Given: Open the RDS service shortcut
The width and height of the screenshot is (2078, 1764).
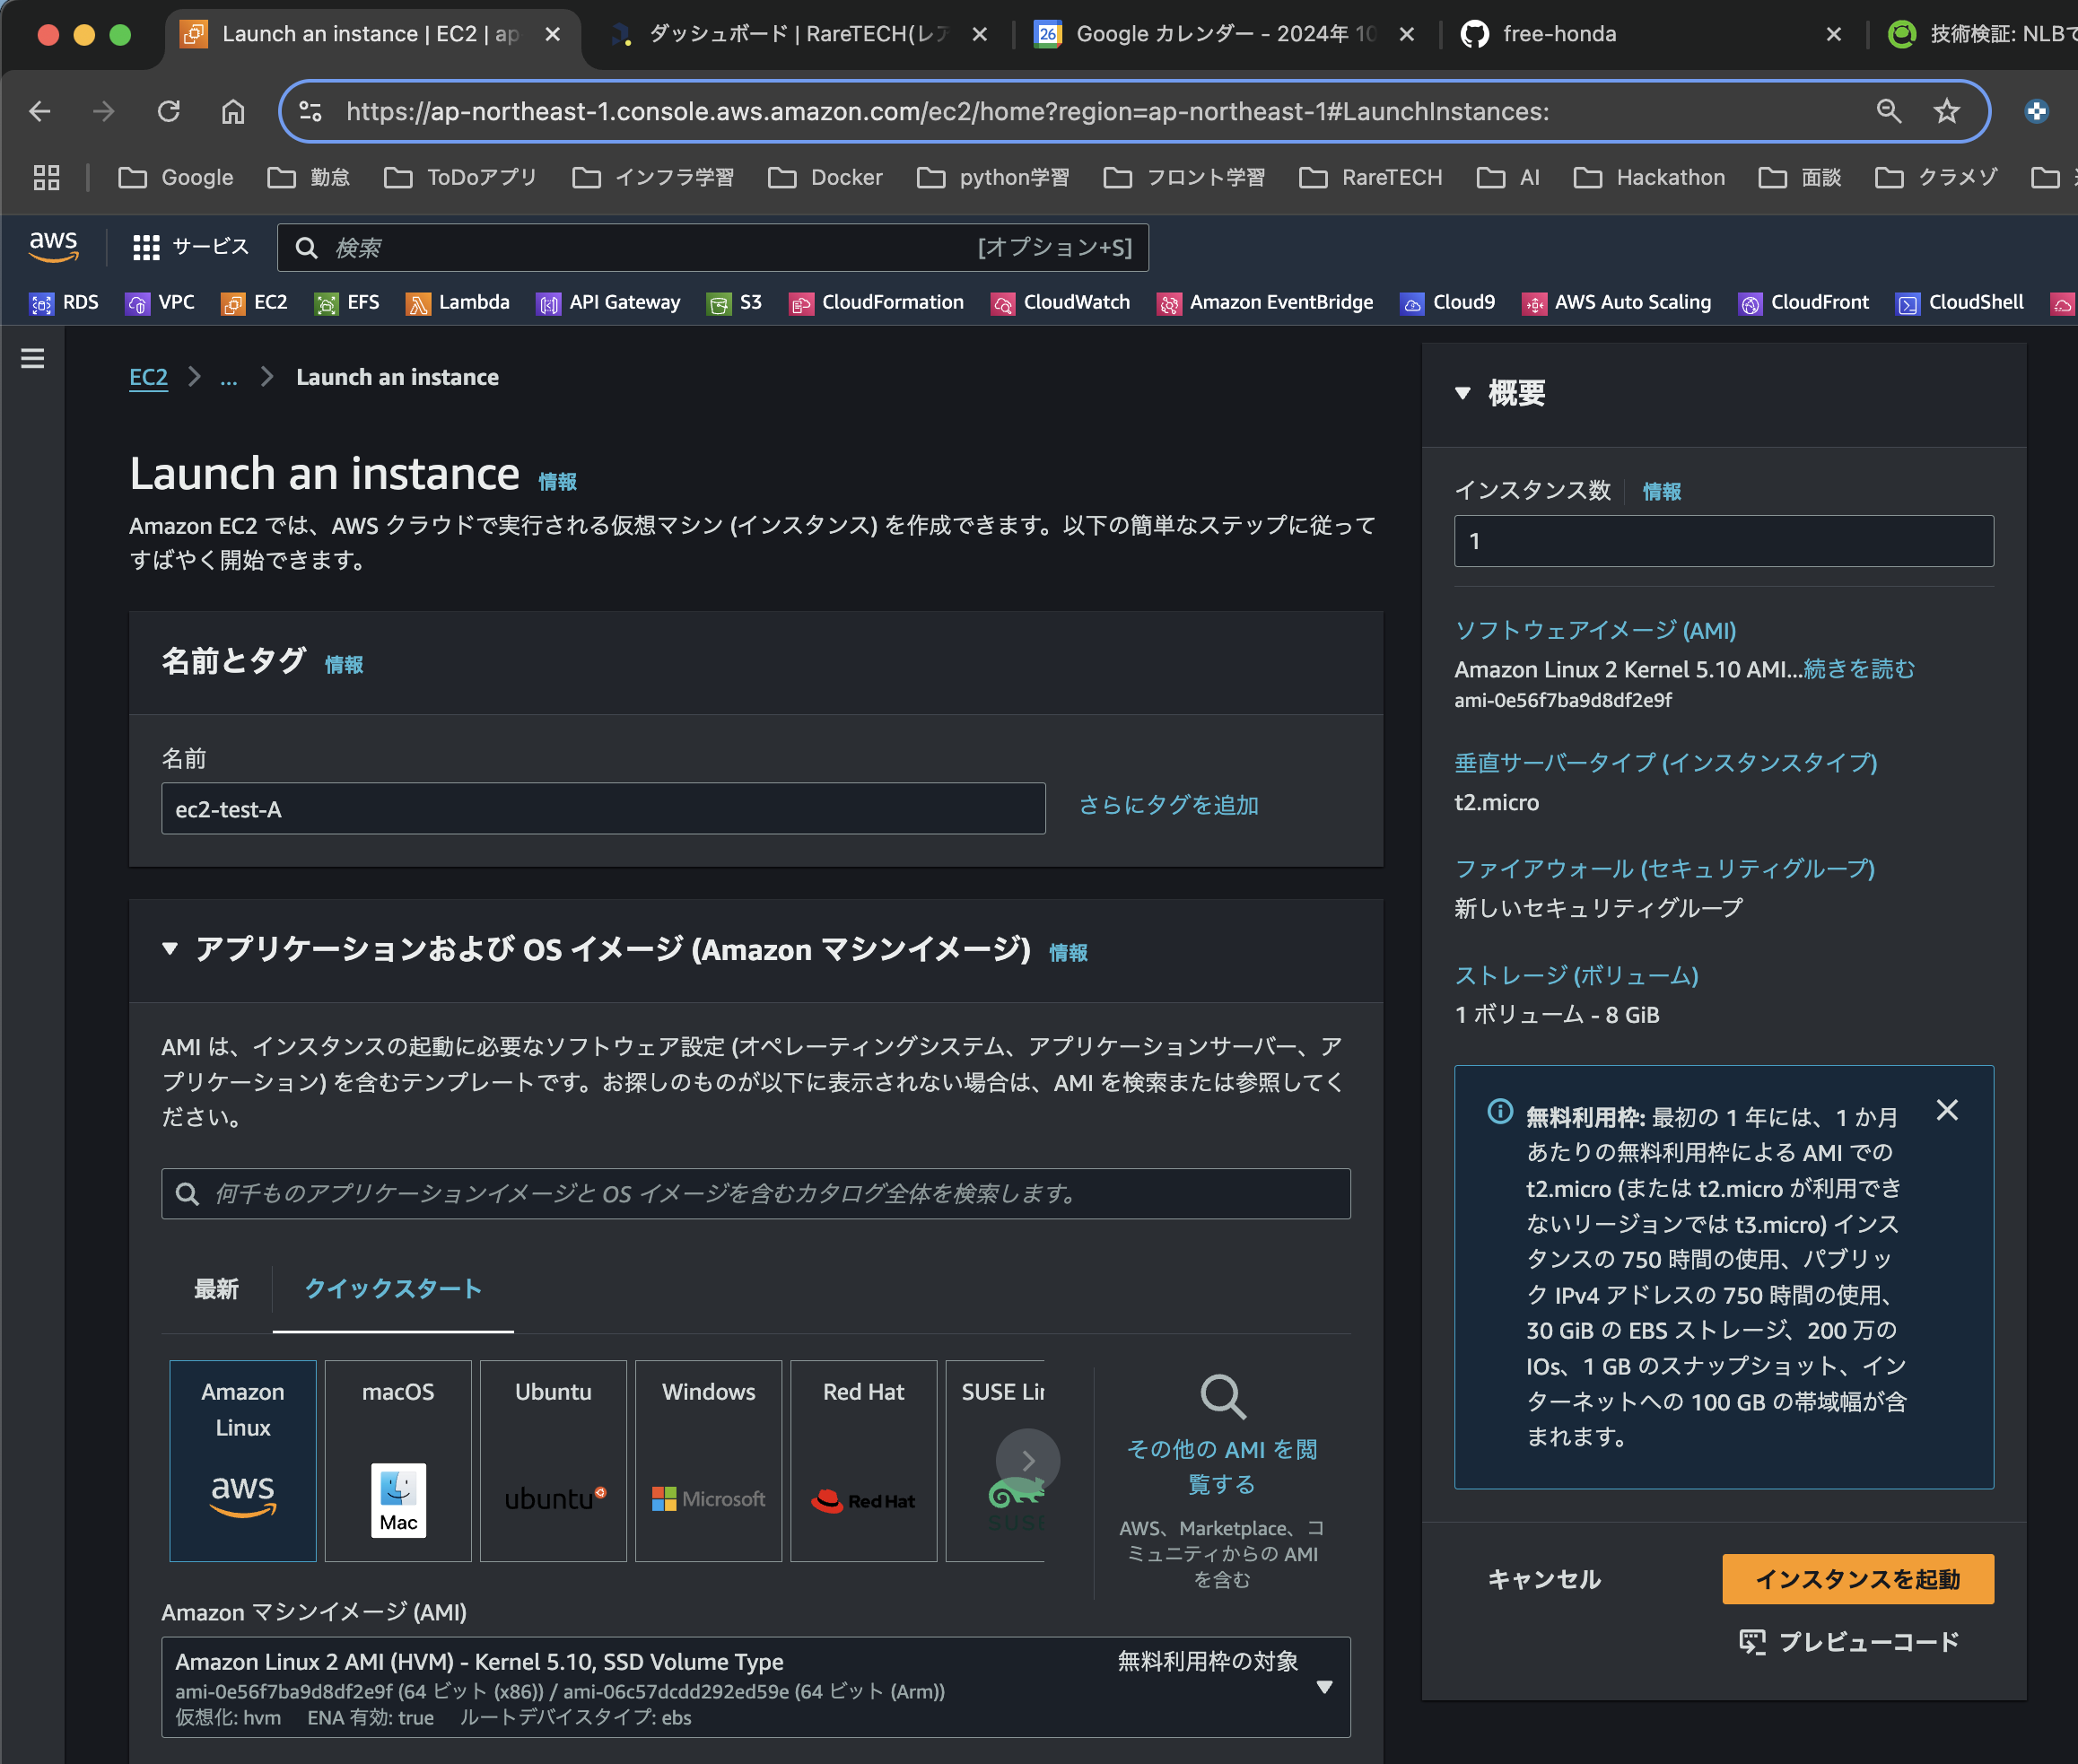Looking at the screenshot, I should [64, 302].
